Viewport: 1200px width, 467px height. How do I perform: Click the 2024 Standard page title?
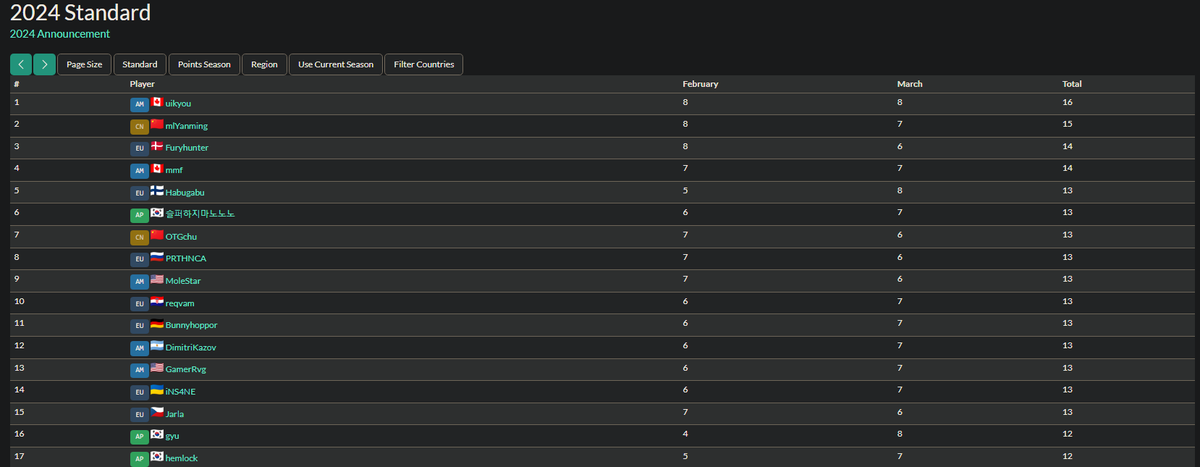80,12
